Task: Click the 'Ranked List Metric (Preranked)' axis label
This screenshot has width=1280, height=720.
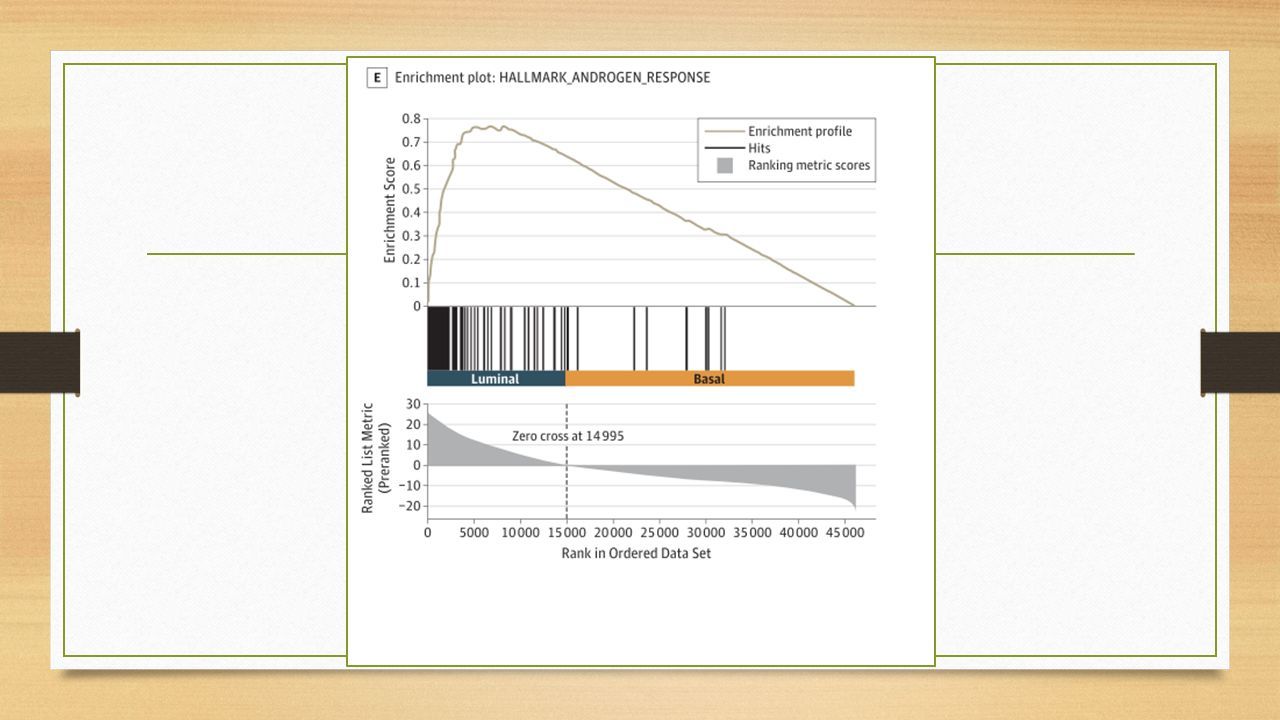Action: [375, 458]
